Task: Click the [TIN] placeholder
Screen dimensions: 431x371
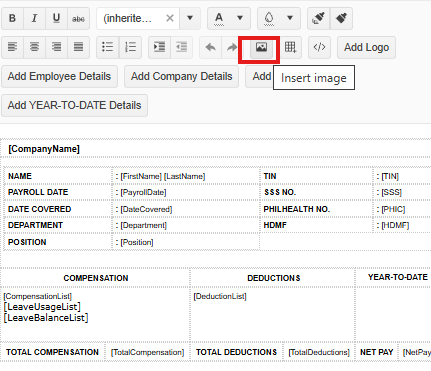Action: click(390, 176)
